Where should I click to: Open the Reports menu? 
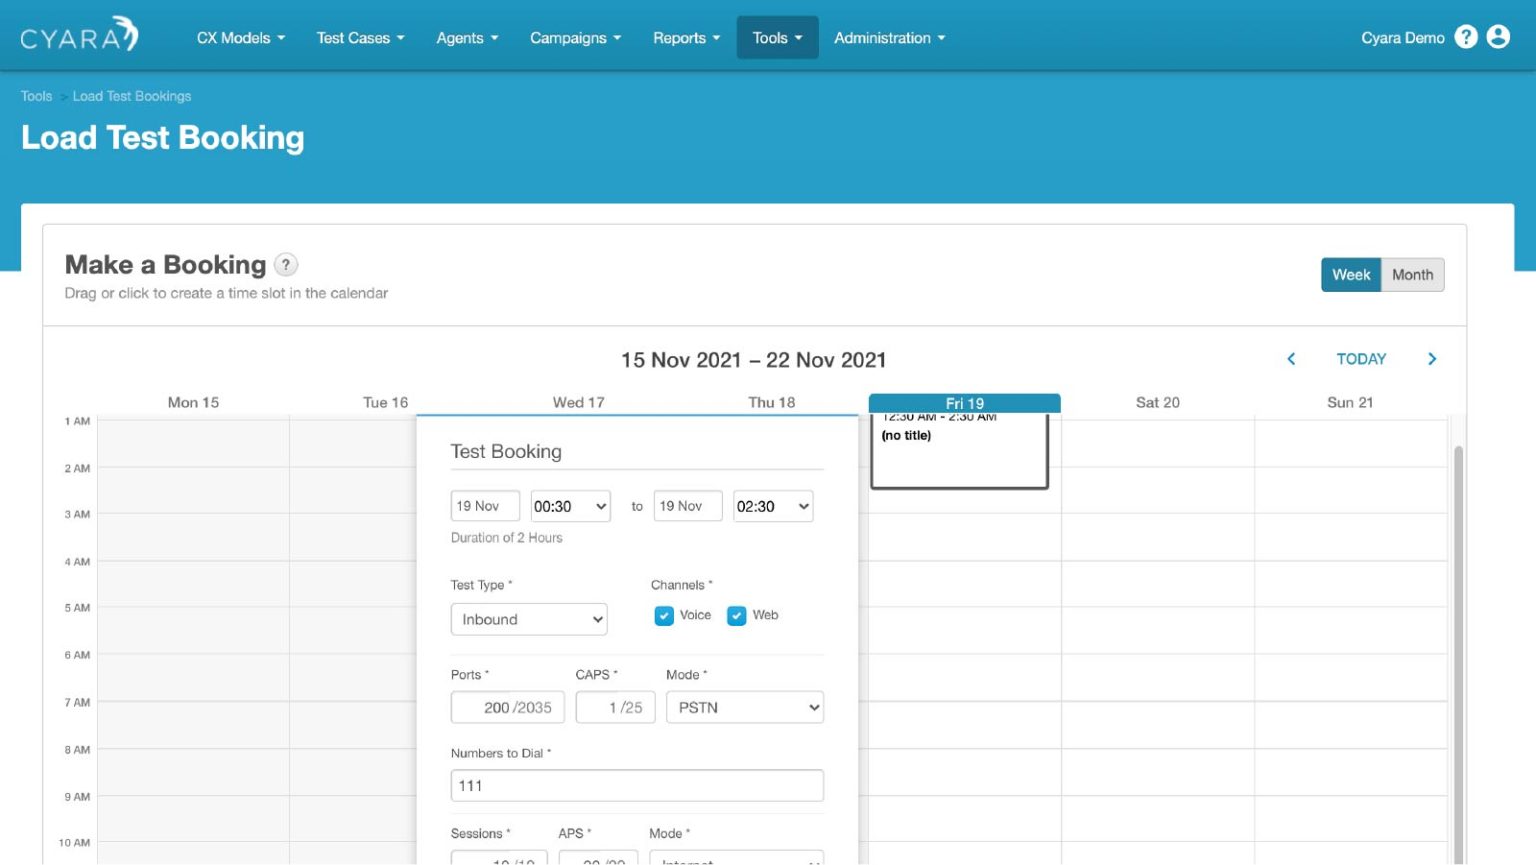(685, 37)
